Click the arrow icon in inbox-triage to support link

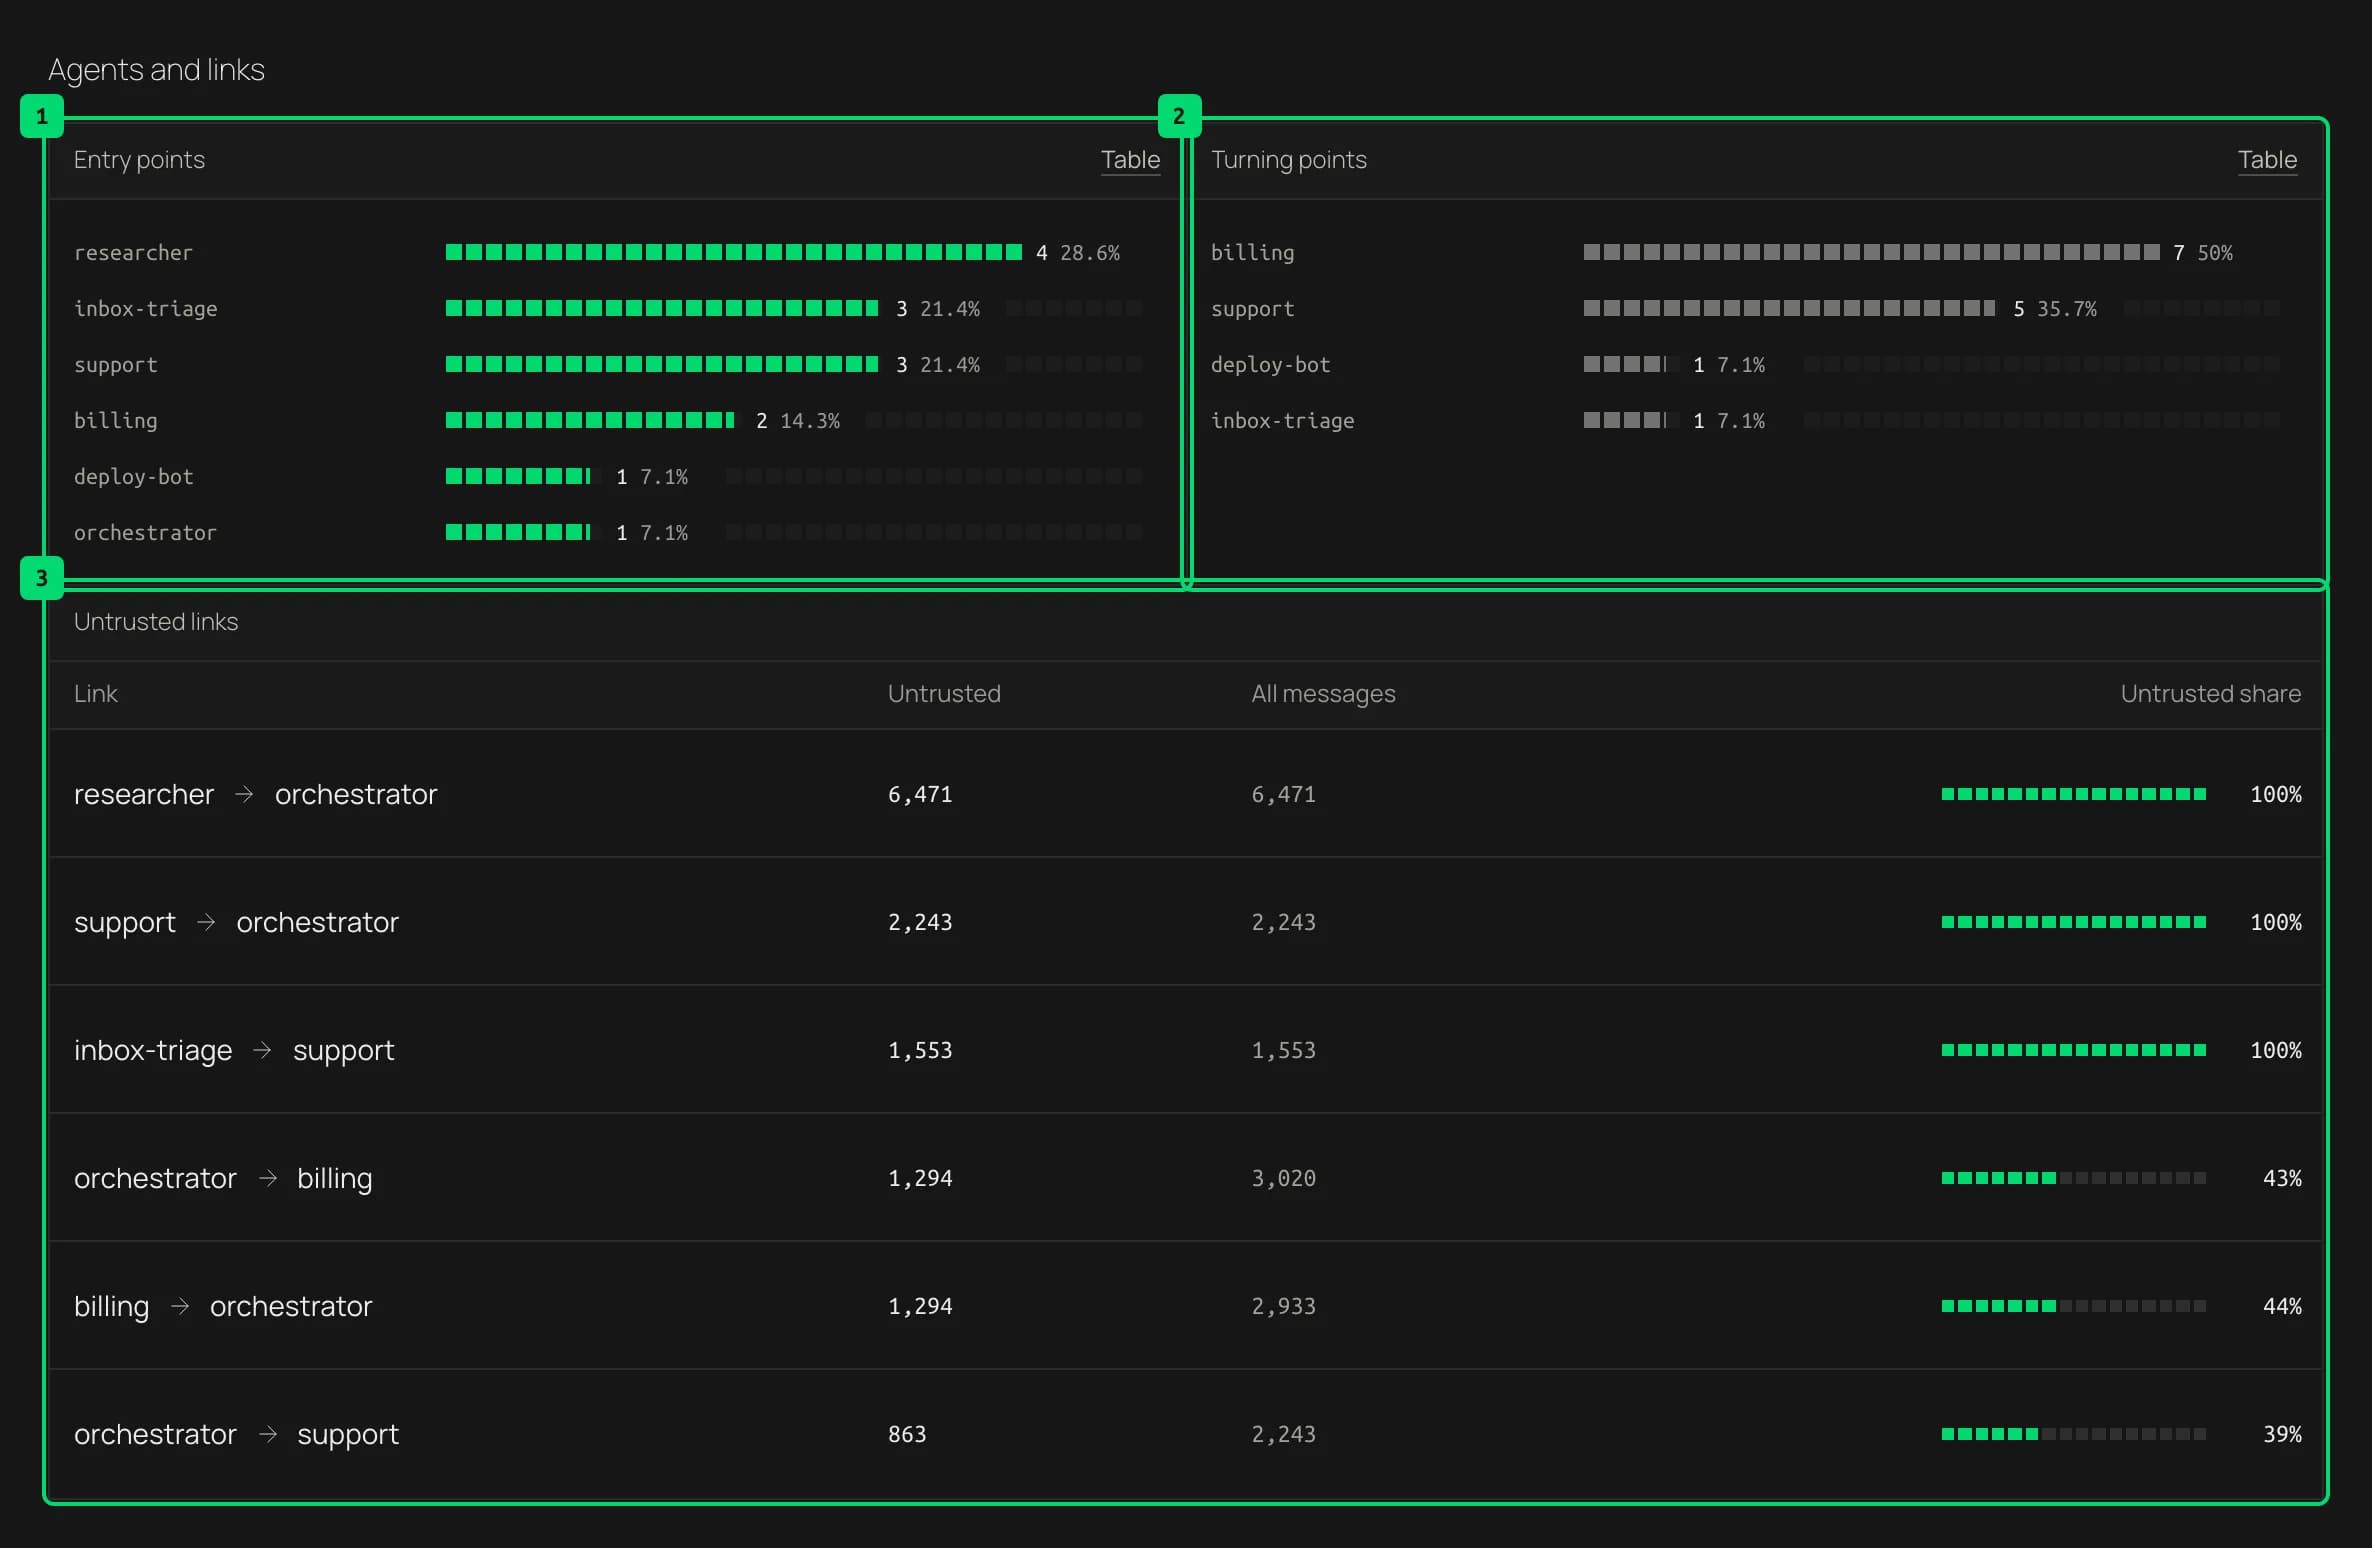pos(262,1050)
